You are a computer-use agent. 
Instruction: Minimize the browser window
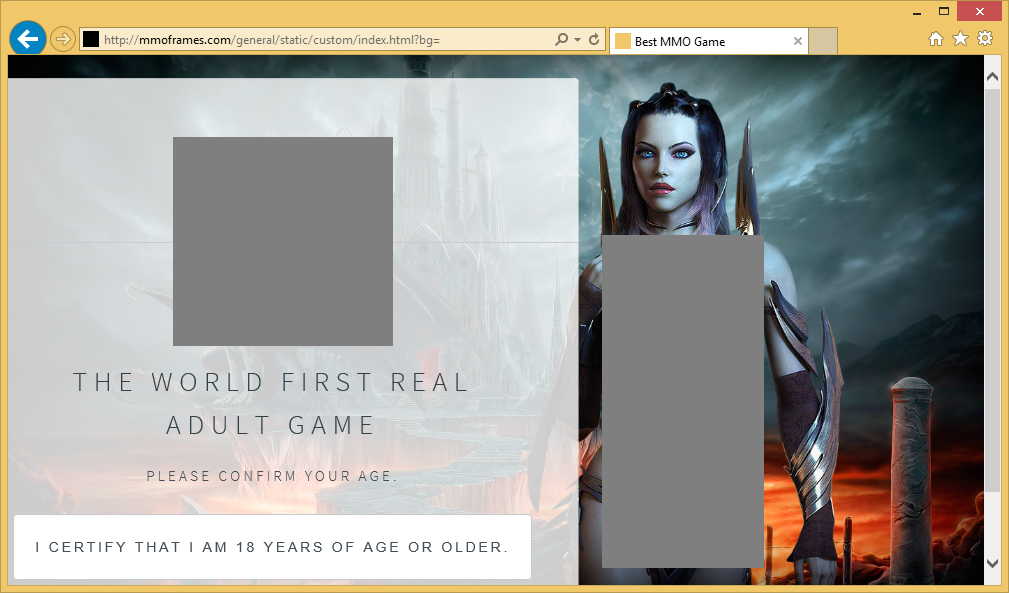point(916,11)
